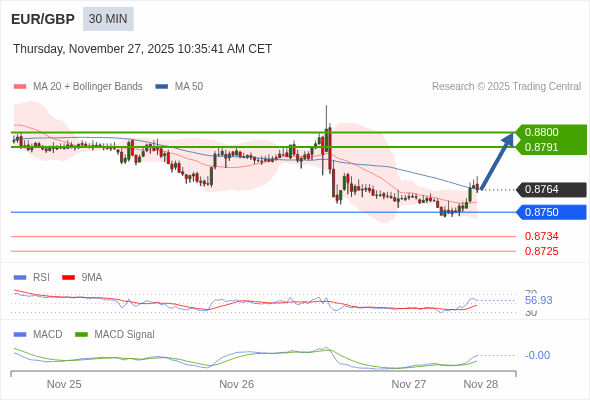
Task: Click the 0.8791 resistance price tag
Action: coord(551,147)
